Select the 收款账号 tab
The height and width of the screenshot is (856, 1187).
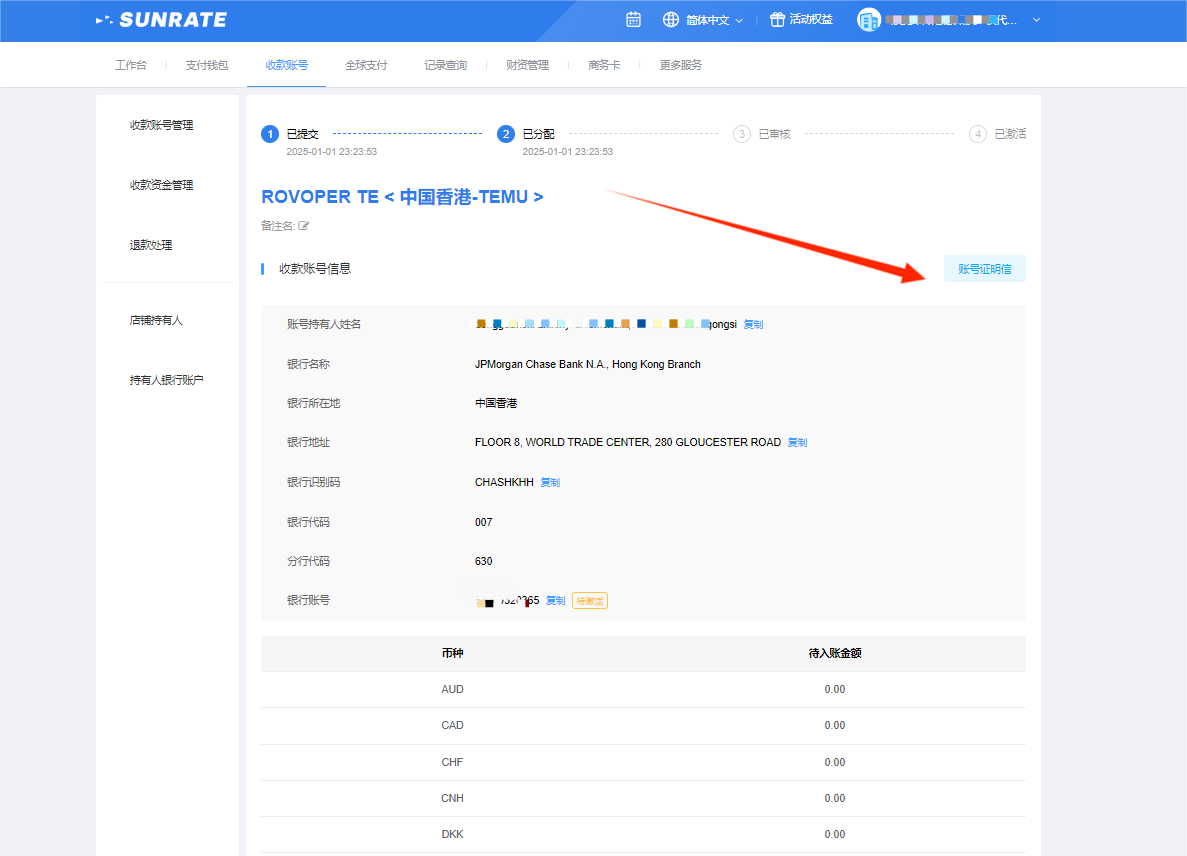[286, 65]
